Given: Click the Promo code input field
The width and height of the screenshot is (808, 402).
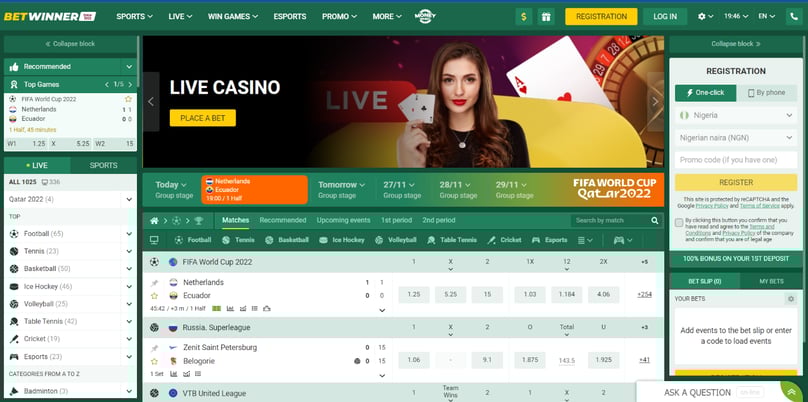Looking at the screenshot, I should [x=736, y=160].
